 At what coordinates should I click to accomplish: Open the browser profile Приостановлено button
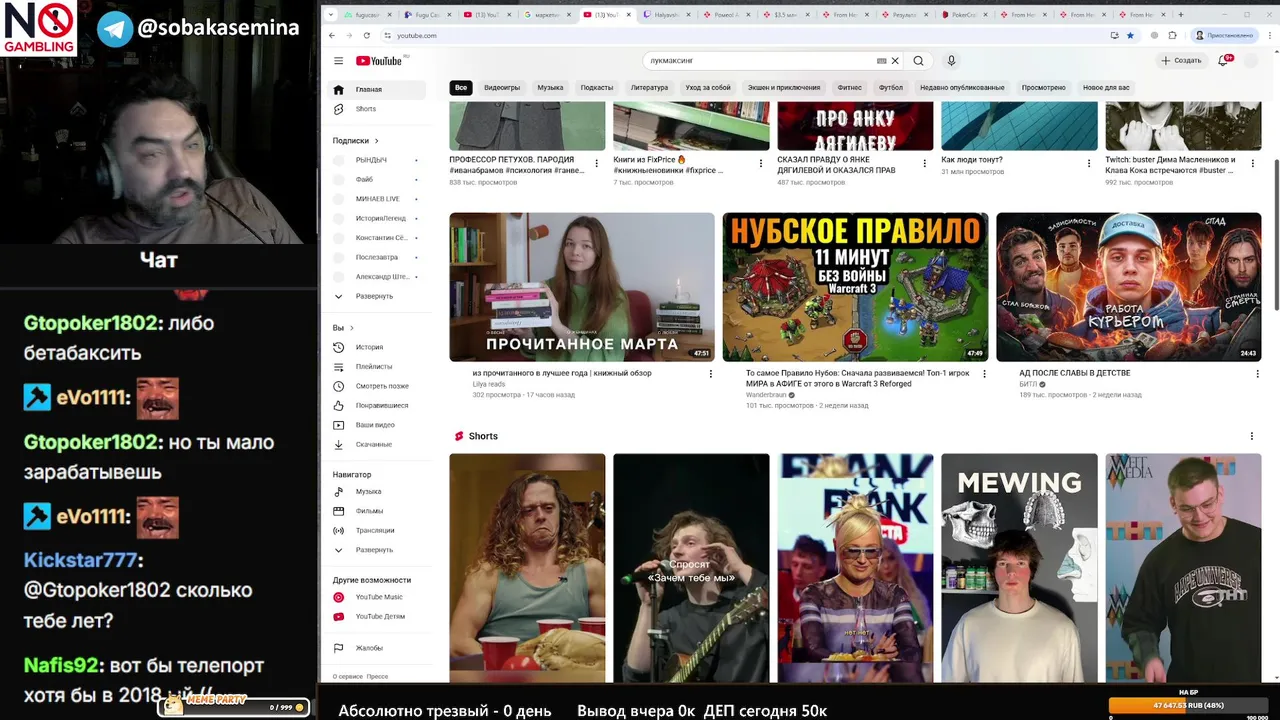(1224, 35)
